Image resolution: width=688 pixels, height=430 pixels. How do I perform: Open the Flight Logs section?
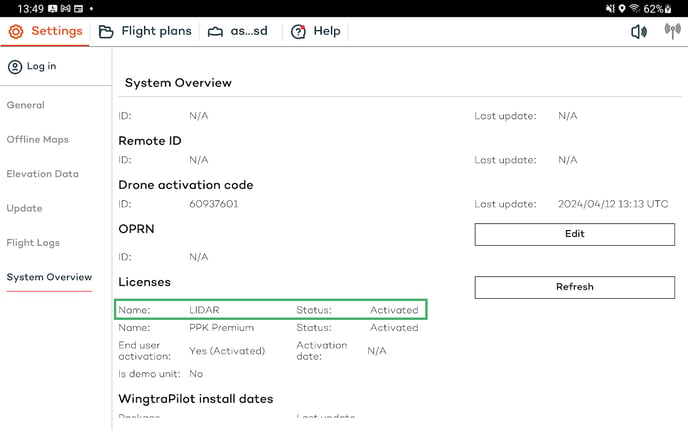33,243
